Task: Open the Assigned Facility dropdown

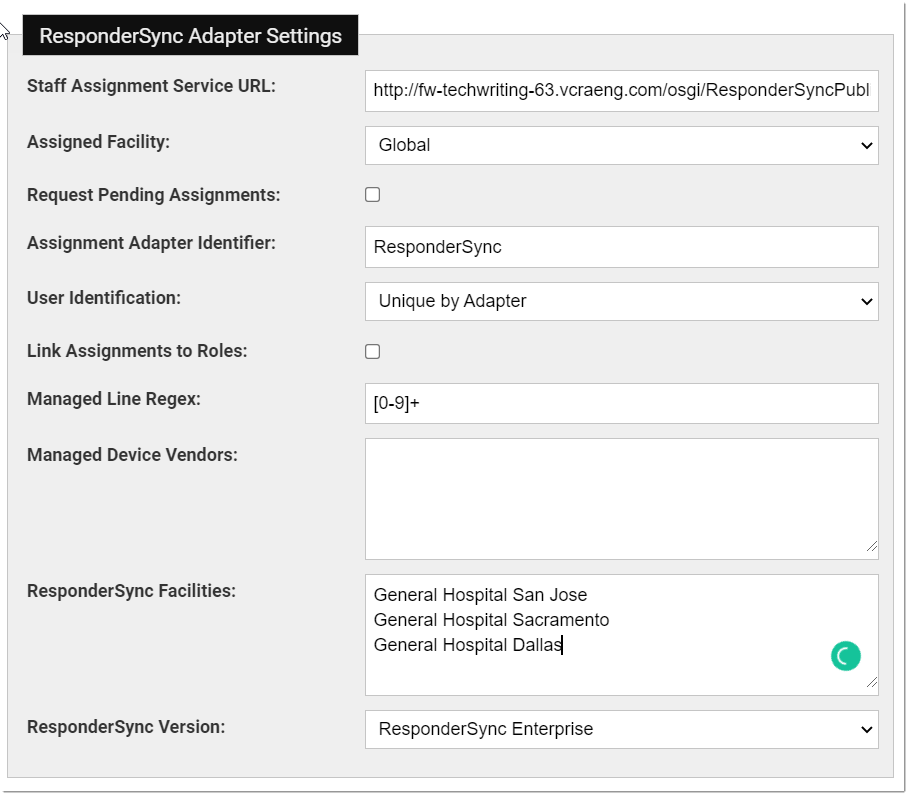Action: (x=621, y=145)
